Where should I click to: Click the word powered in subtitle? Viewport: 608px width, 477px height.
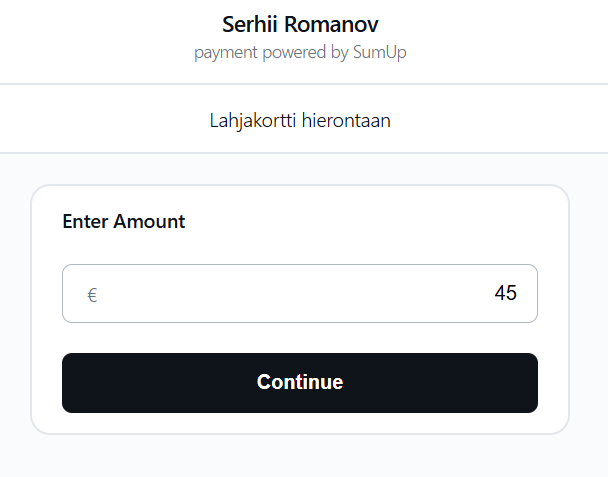[295, 52]
